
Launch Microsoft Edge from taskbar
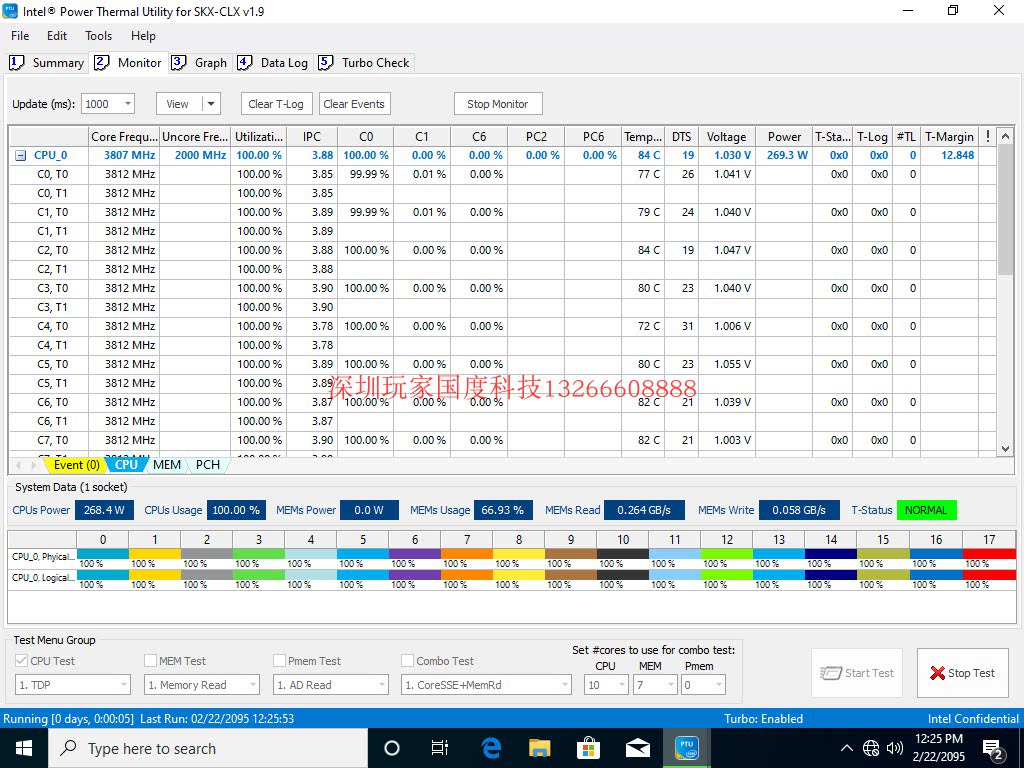coord(490,748)
